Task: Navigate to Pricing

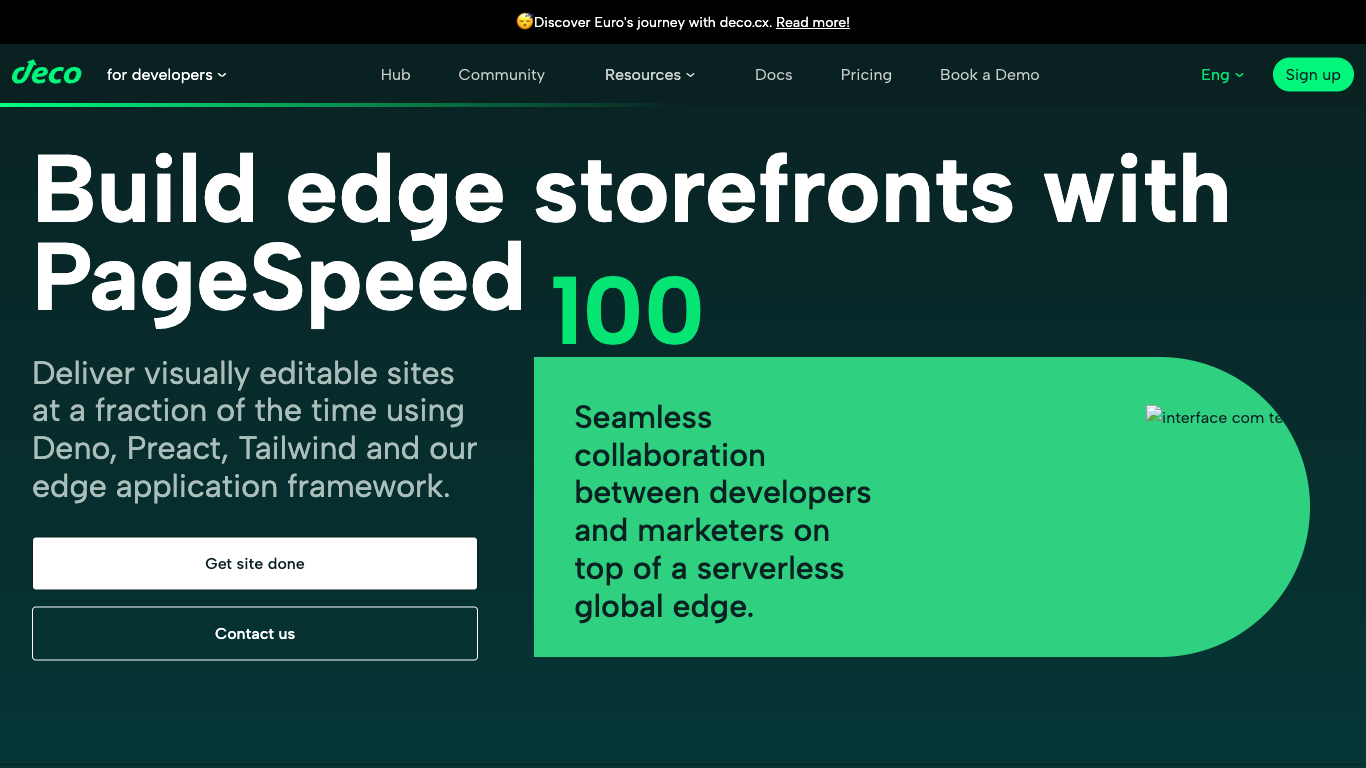Action: click(x=866, y=75)
